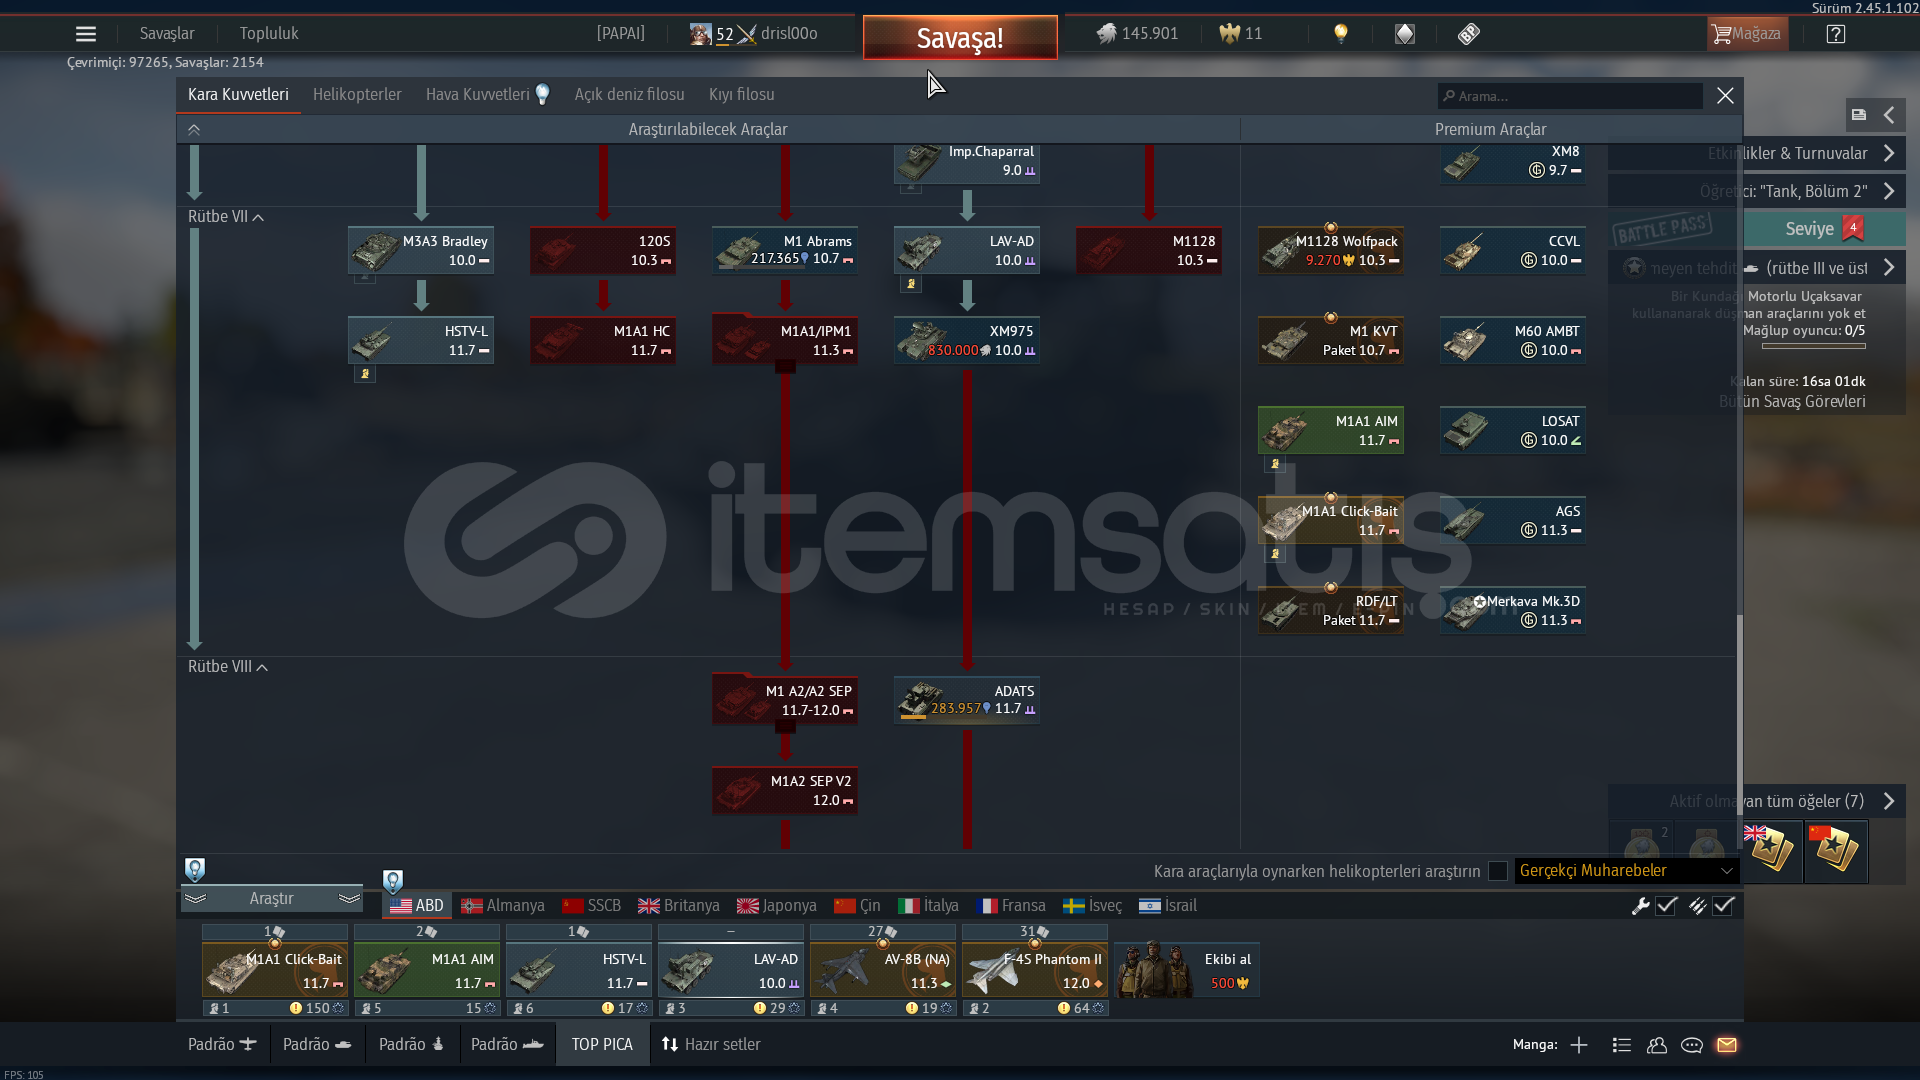This screenshot has width=1920, height=1080.
Task: Enable researching helicopters with ground vehicles checkbox
Action: tap(1497, 871)
